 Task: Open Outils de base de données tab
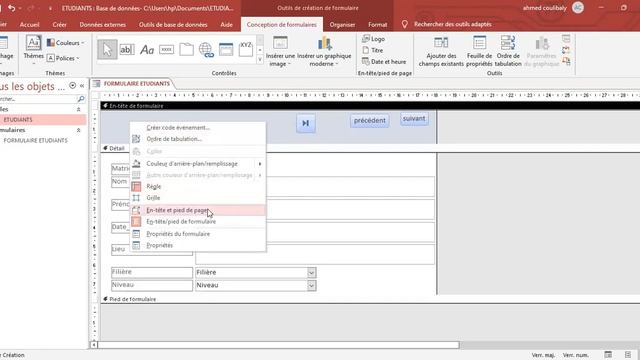click(173, 24)
